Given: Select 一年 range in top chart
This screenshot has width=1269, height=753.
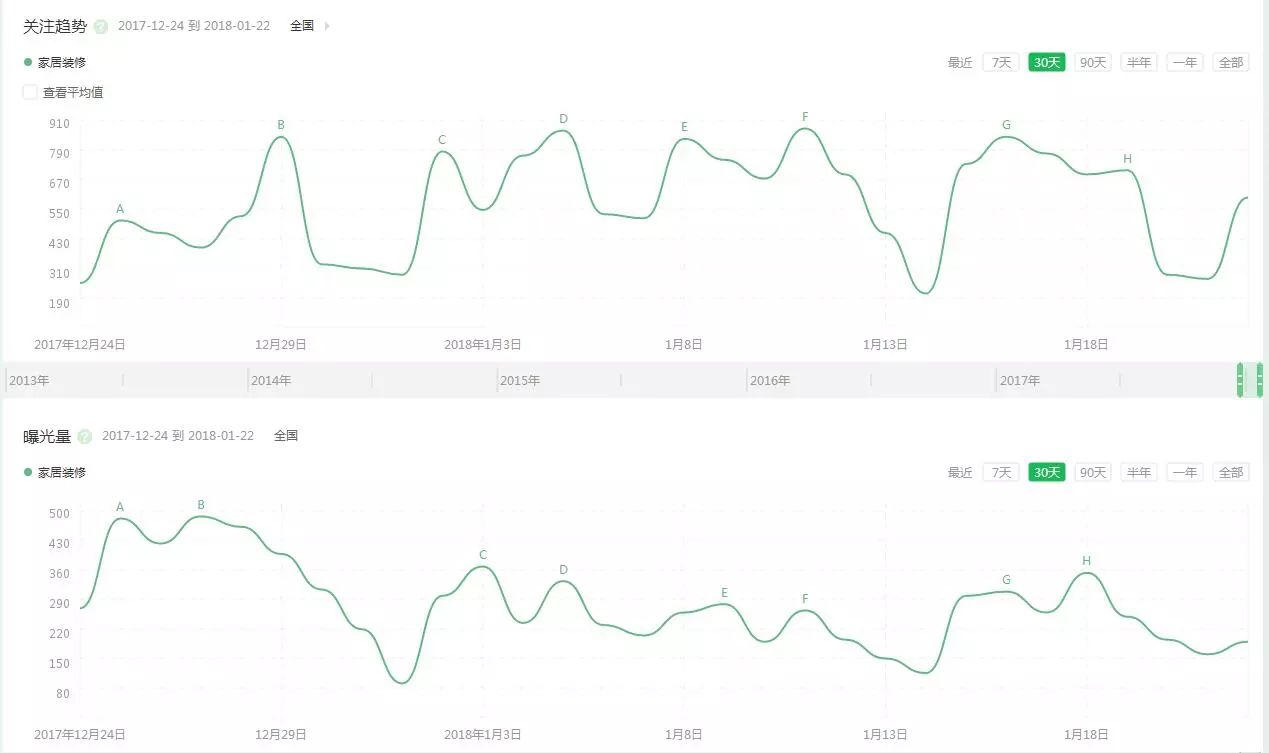Looking at the screenshot, I should 1185,62.
